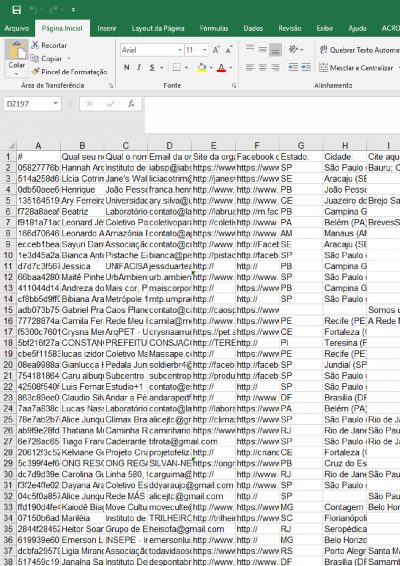Toggle Negrito bold formatting
The image size is (400, 566).
(126, 68)
